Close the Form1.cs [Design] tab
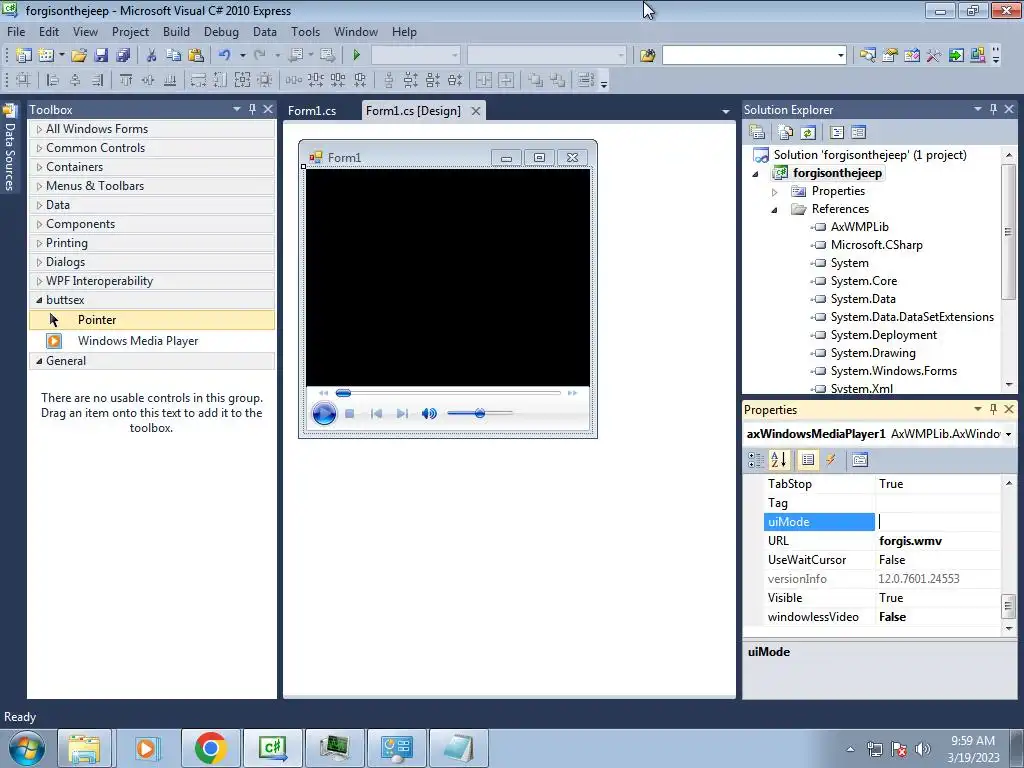This screenshot has width=1024, height=768. point(476,111)
